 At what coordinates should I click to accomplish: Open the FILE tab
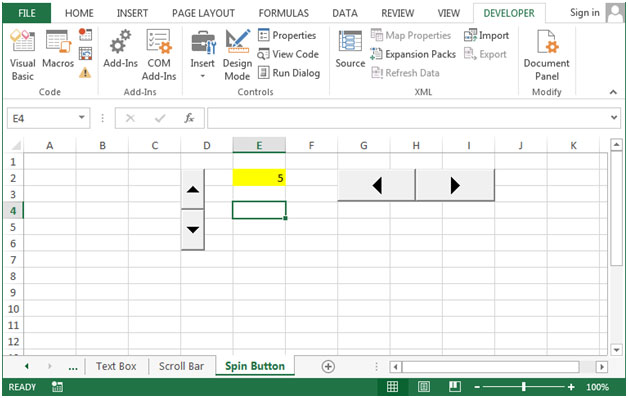click(27, 13)
